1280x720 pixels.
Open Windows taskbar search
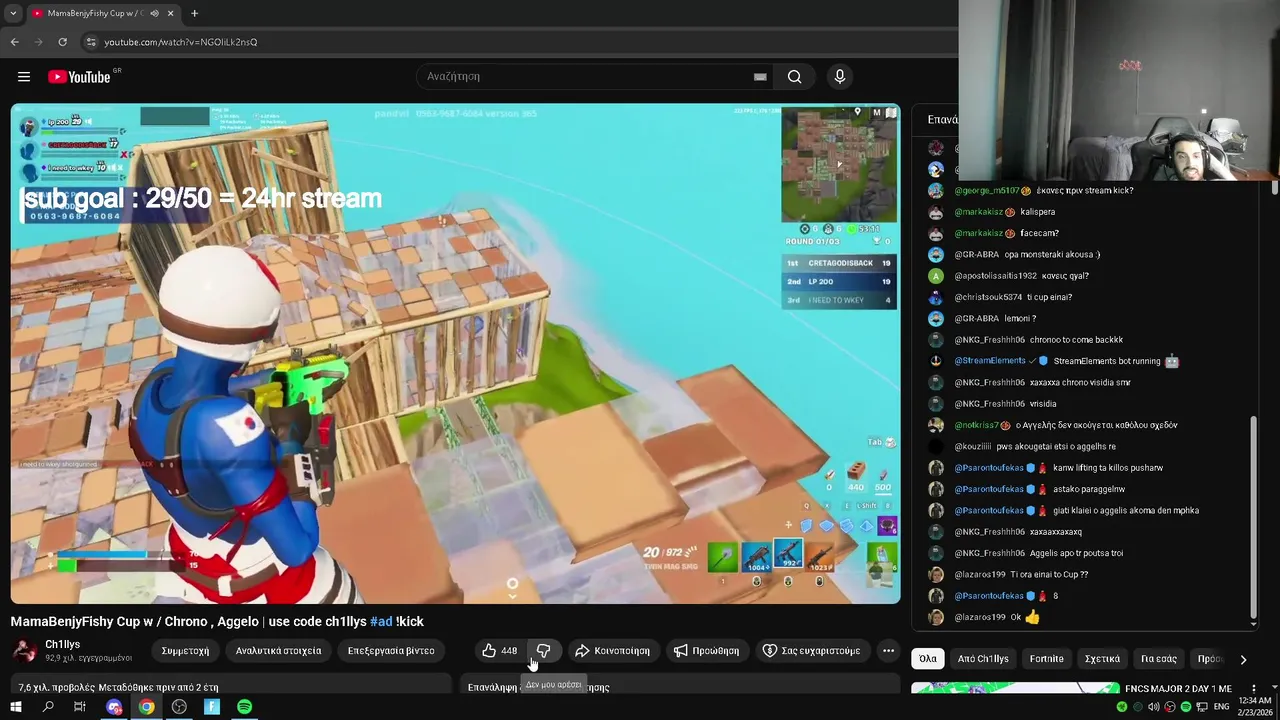[x=48, y=707]
